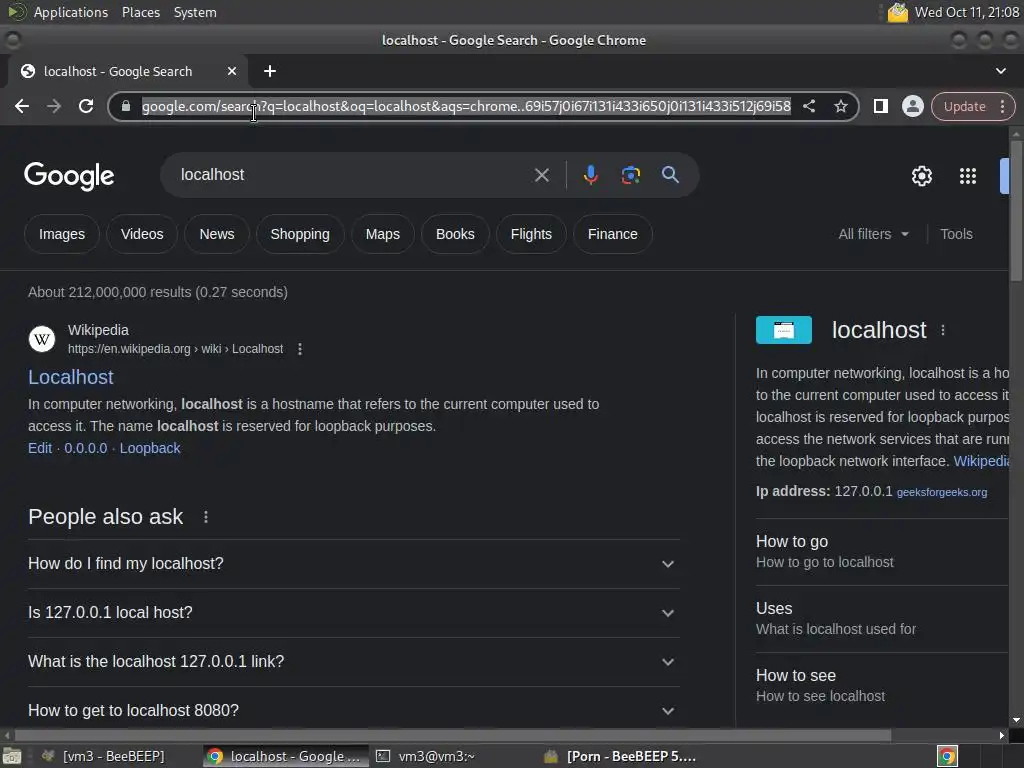This screenshot has width=1024, height=768.
Task: Expand 'What is the localhost 127.0.0.1 link?'
Action: click(353, 662)
